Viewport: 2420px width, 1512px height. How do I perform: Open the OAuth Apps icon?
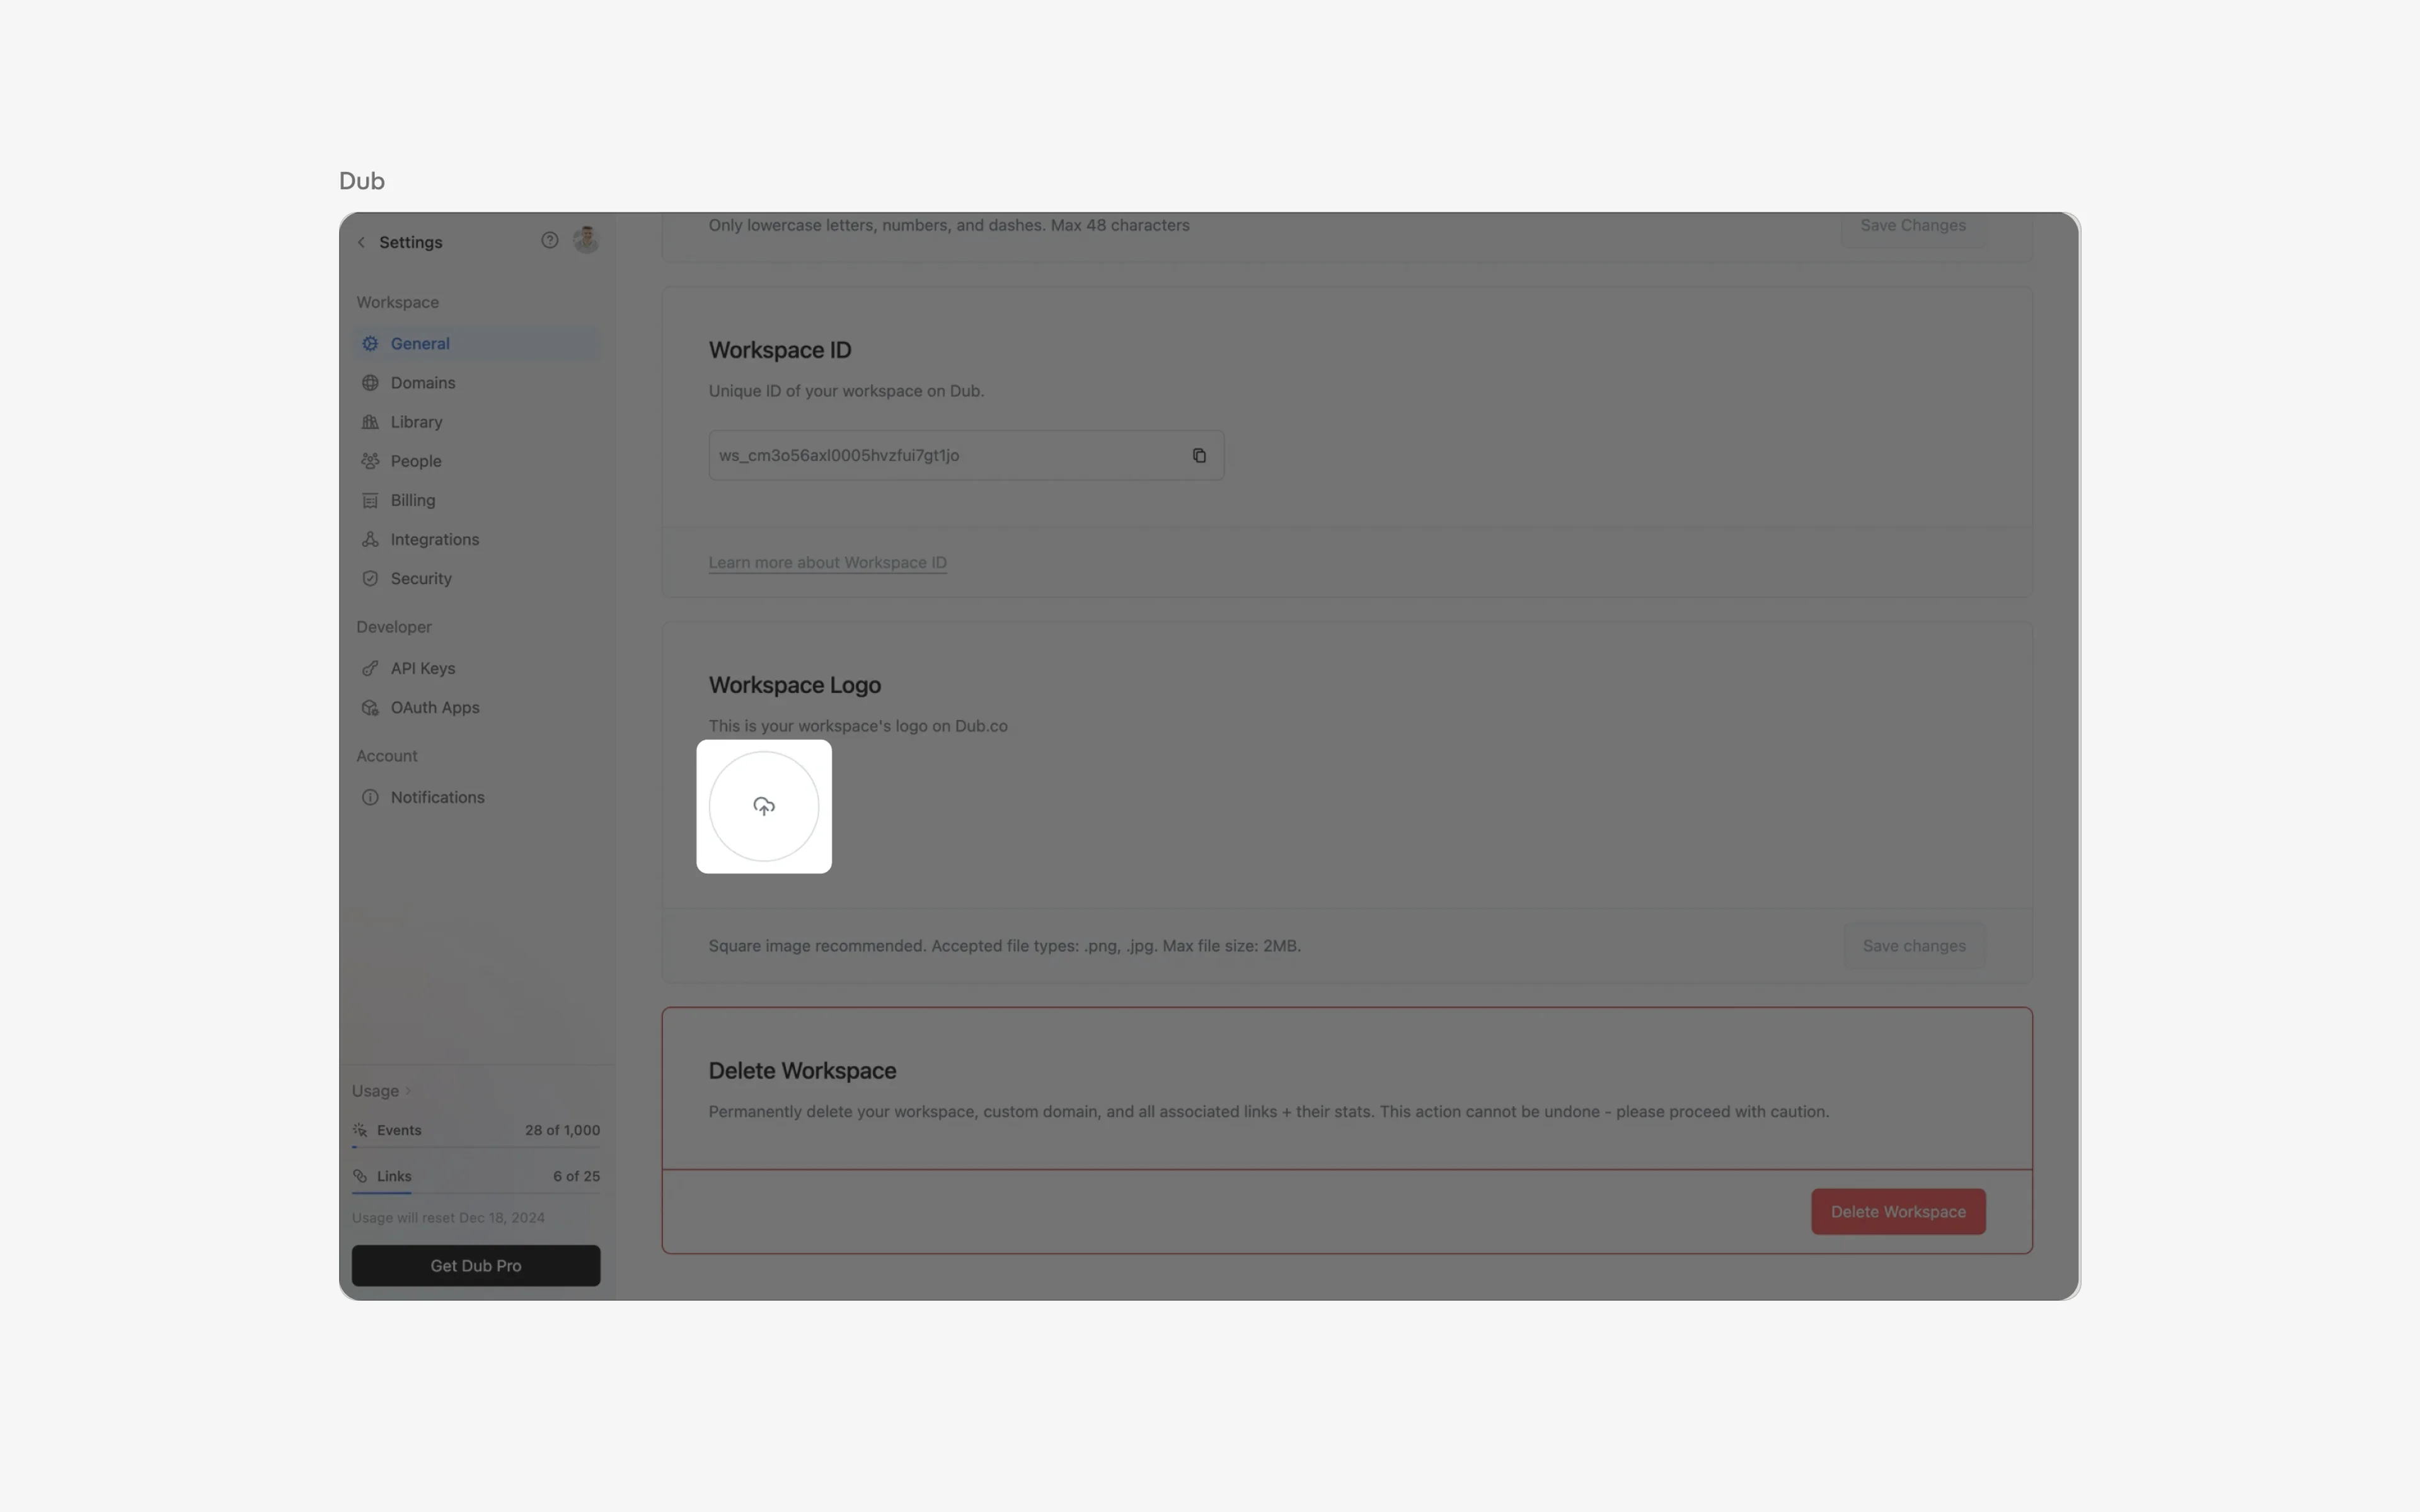coord(370,707)
